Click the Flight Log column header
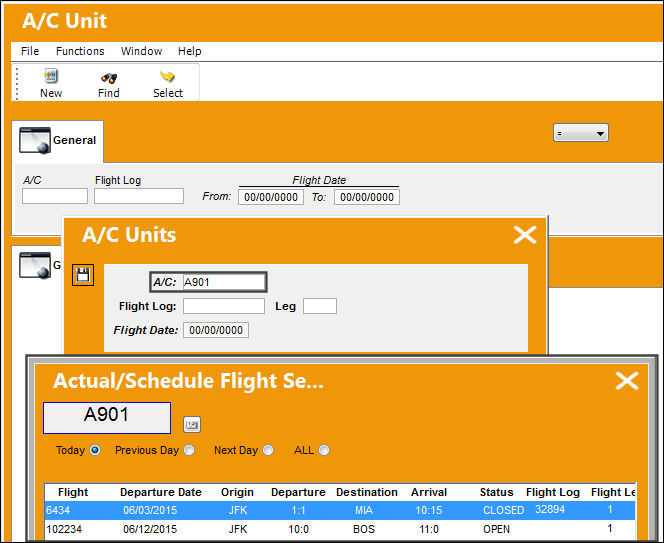Image resolution: width=664 pixels, height=543 pixels. [553, 492]
